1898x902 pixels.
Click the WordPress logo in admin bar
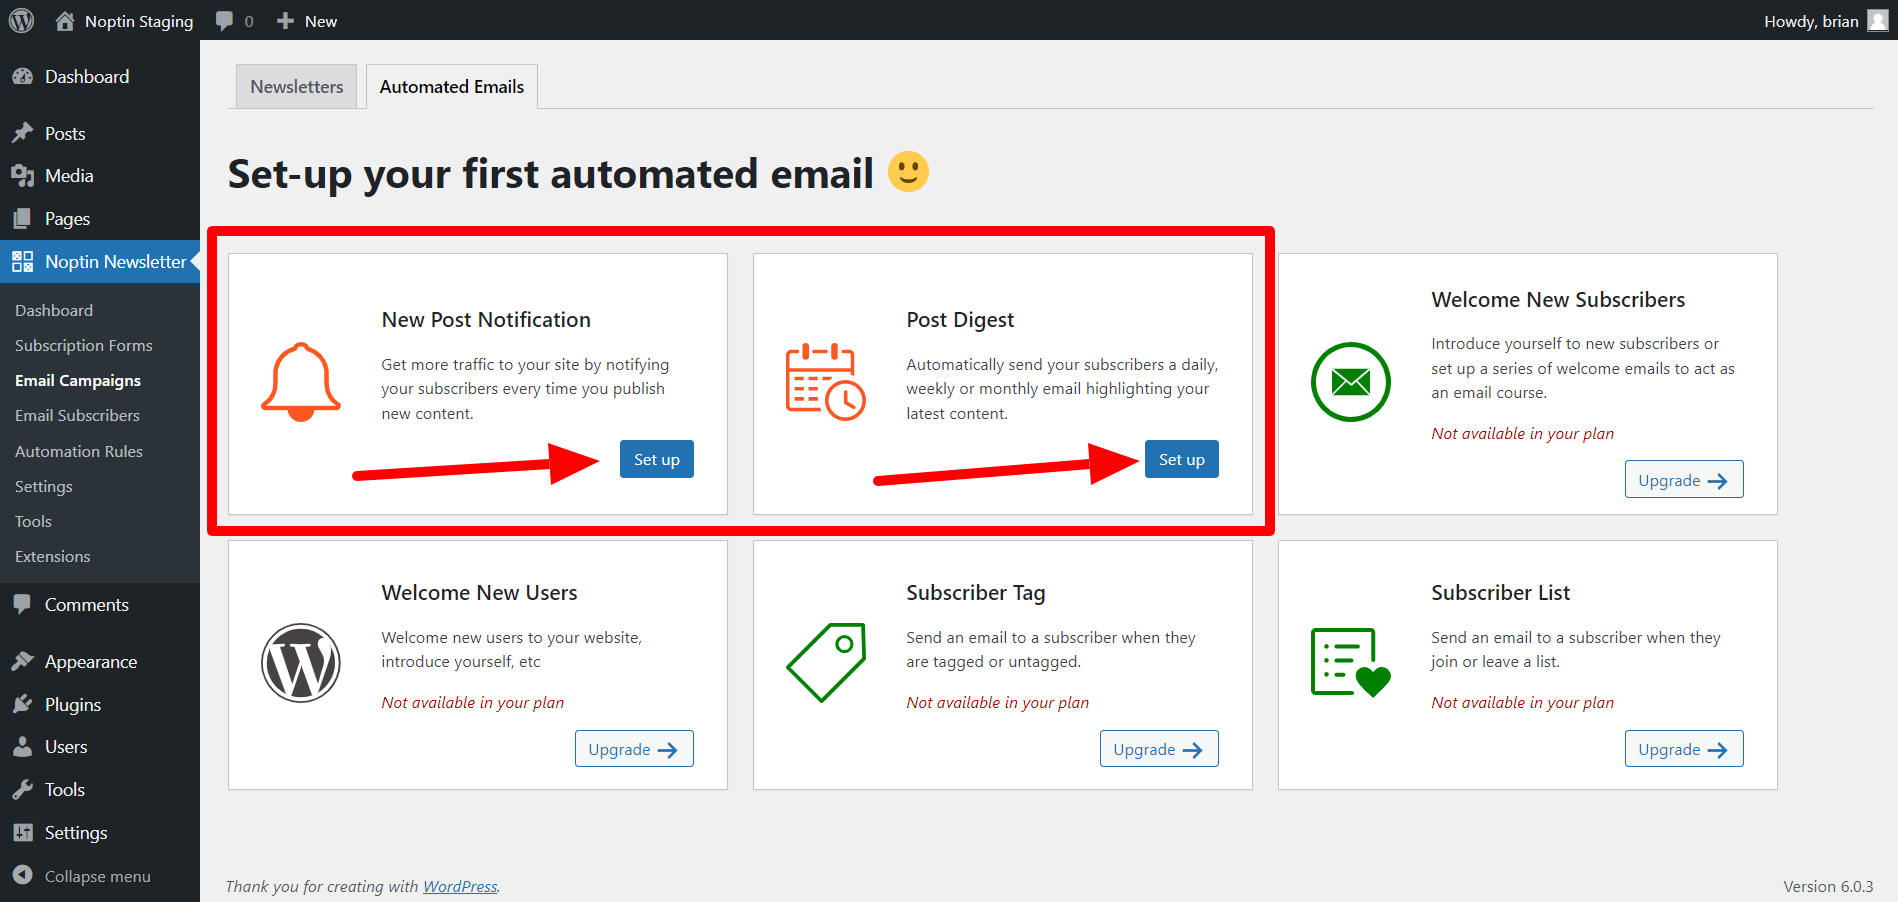[x=21, y=20]
